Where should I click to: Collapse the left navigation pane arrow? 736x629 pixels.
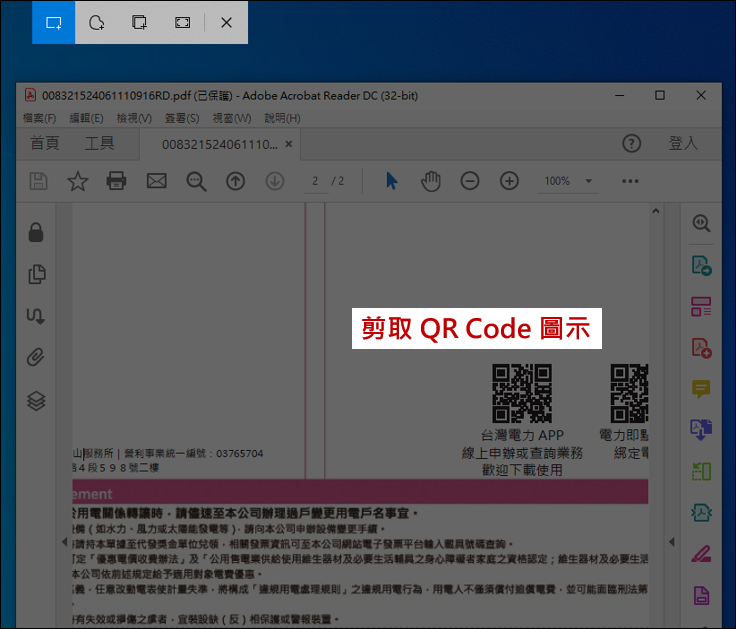point(65,542)
